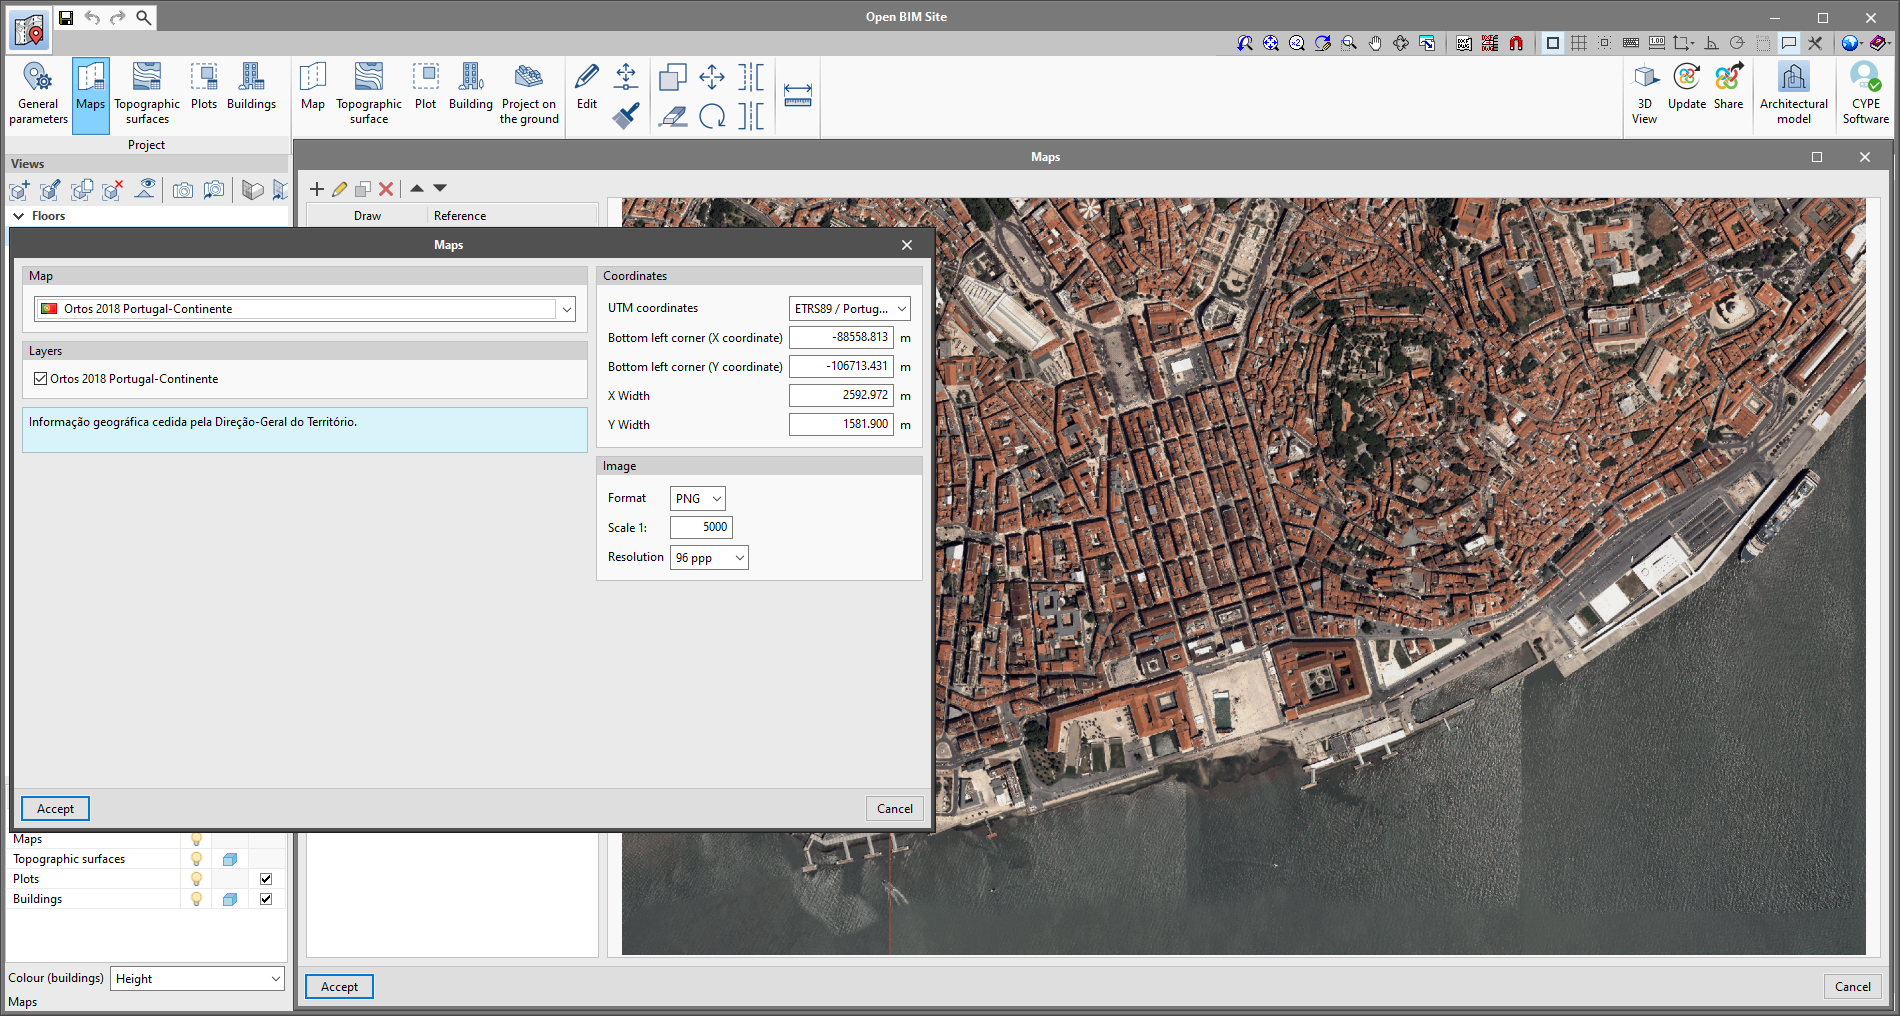
Task: Click the Update BIM project icon
Action: coord(1687,86)
